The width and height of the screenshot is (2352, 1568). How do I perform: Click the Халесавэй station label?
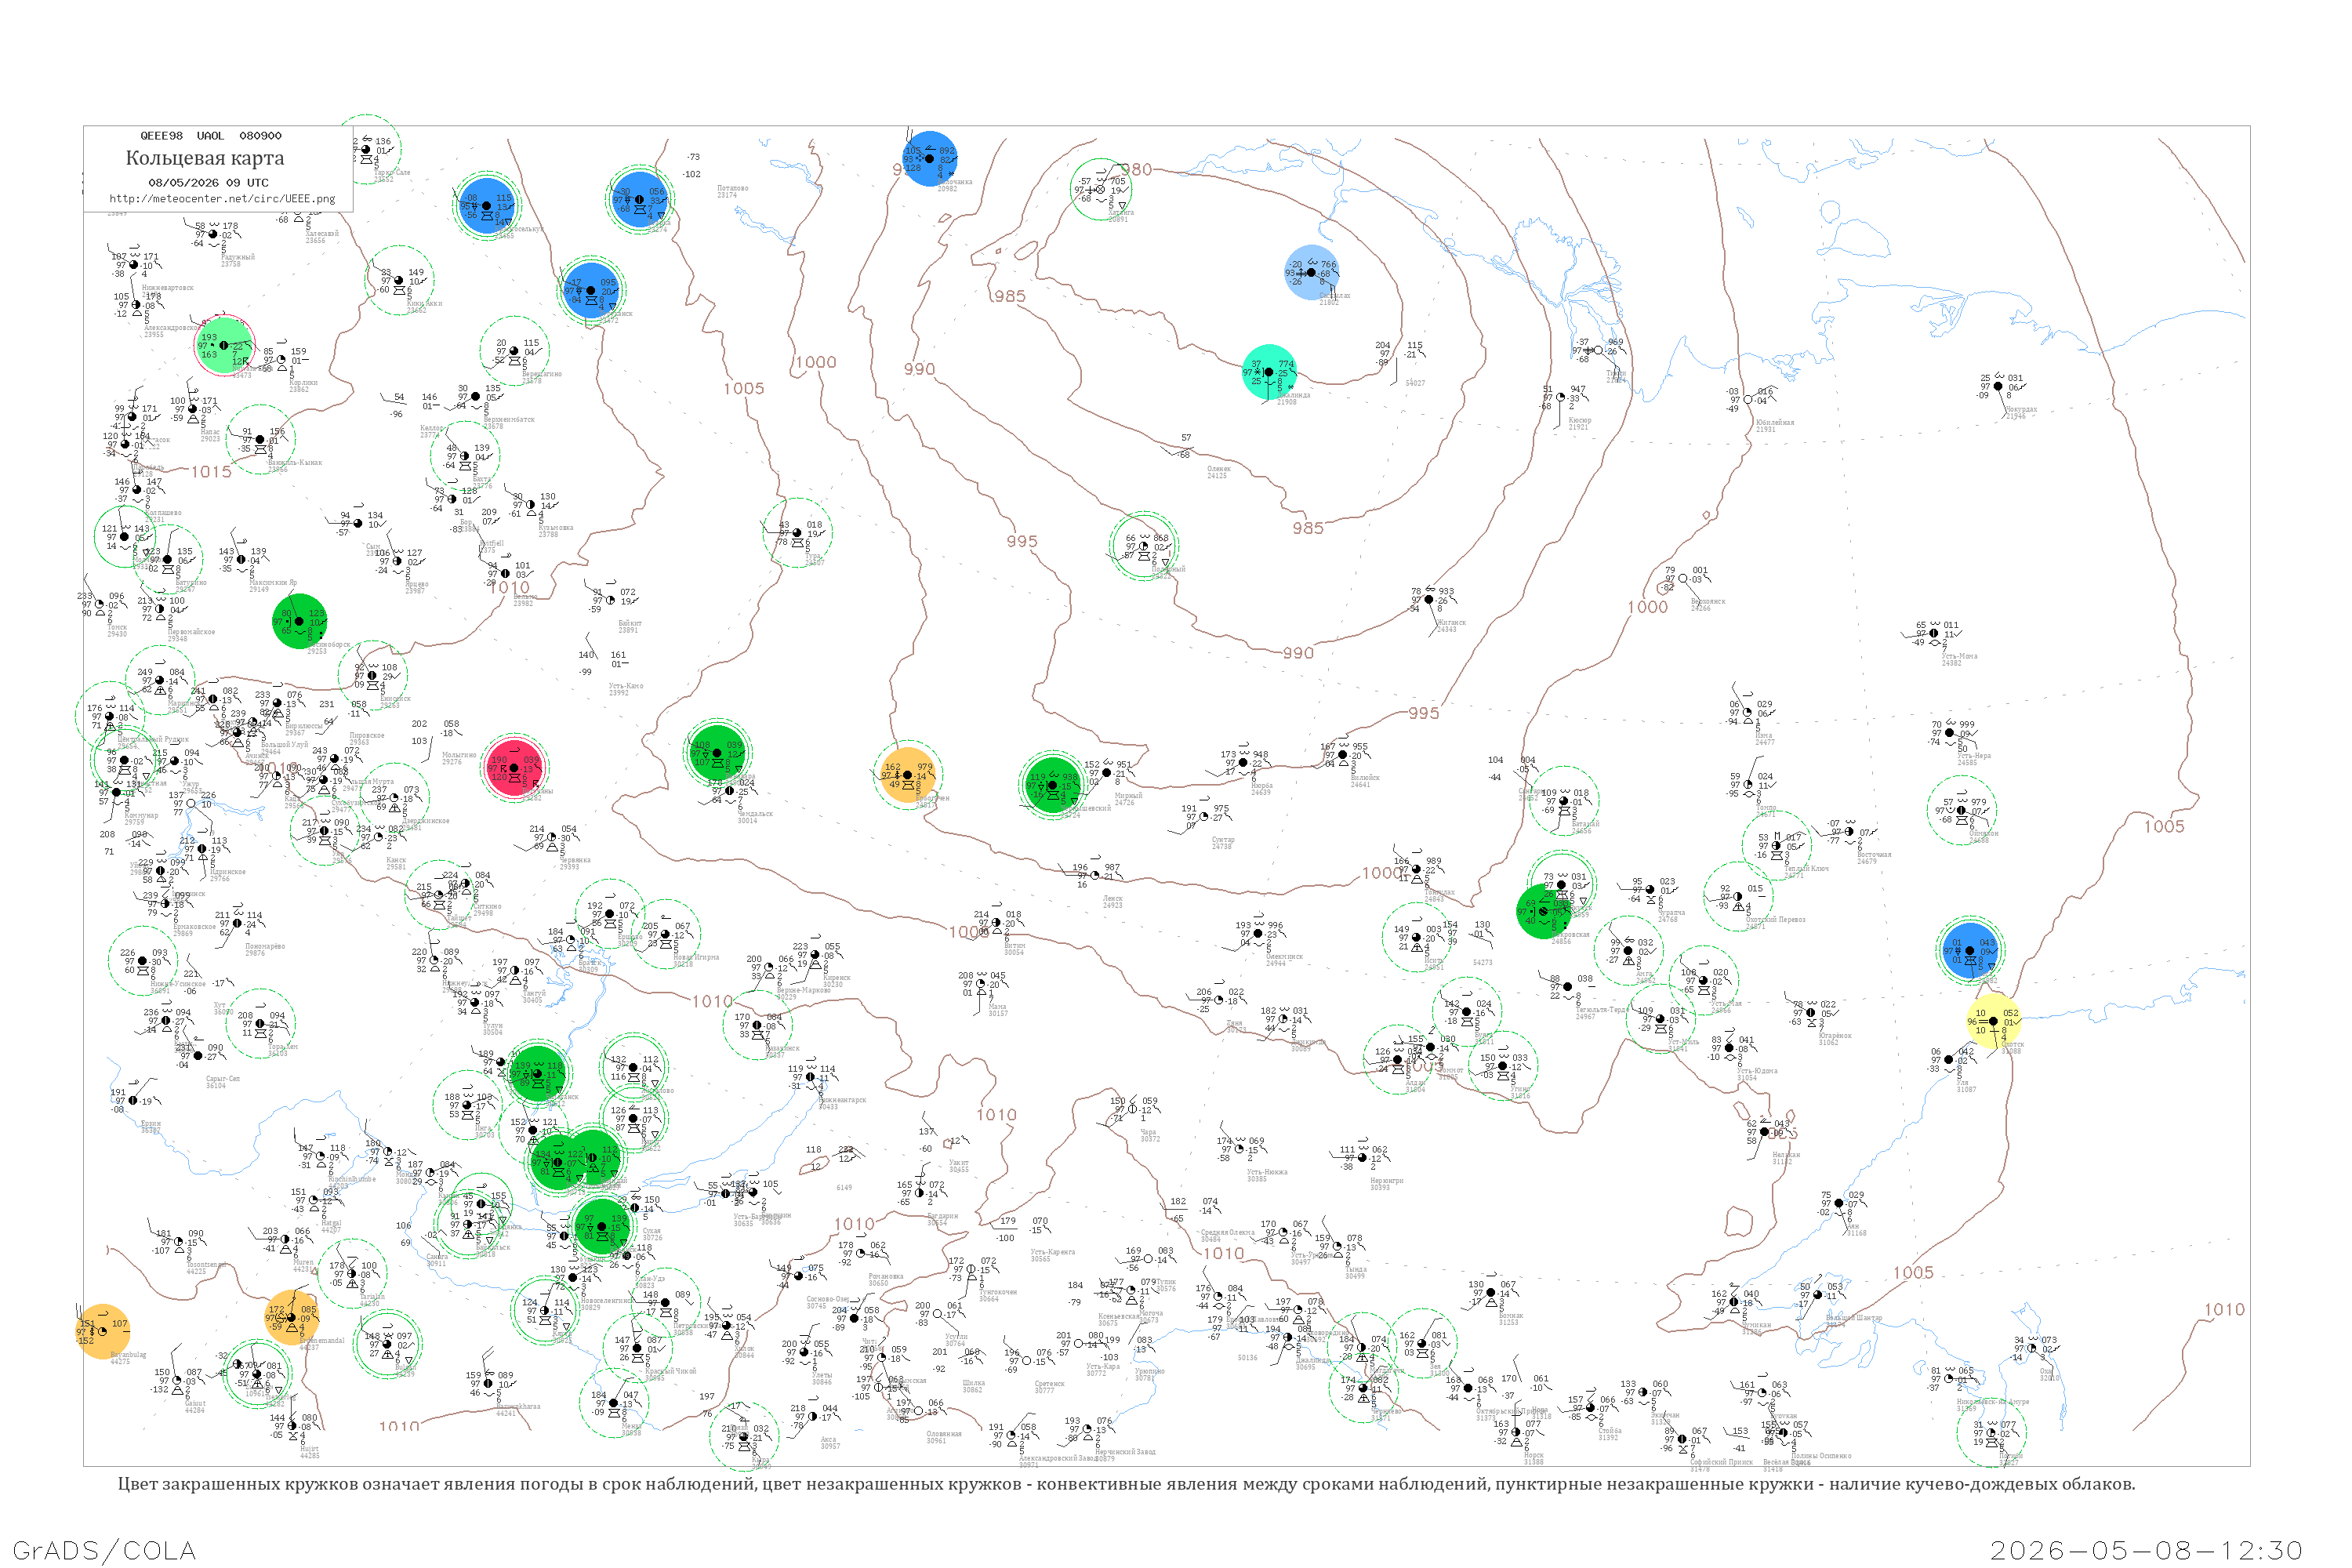click(322, 234)
